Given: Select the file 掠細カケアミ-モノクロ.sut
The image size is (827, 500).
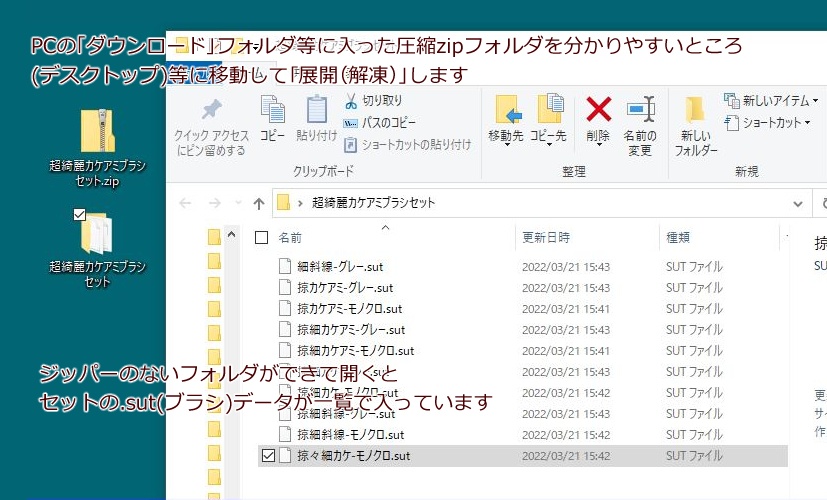Looking at the screenshot, I should pyautogui.click(x=356, y=351).
